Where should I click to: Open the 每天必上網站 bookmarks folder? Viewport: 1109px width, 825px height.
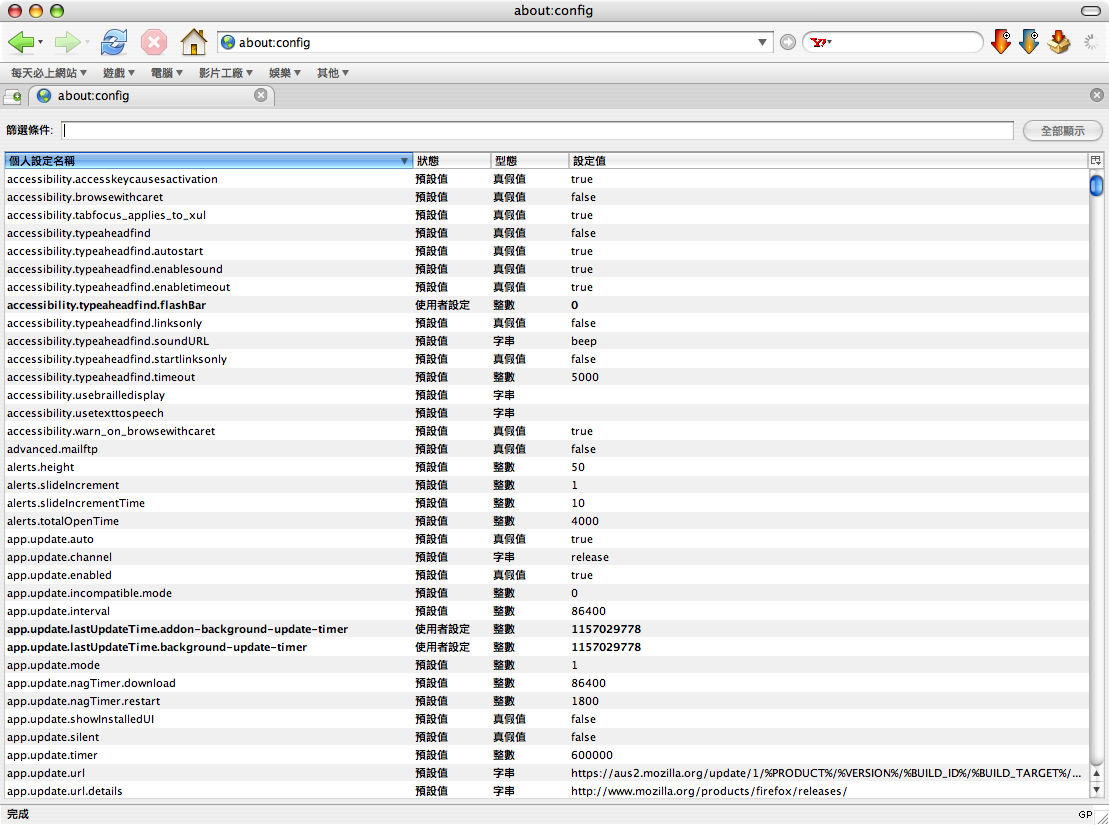point(49,73)
